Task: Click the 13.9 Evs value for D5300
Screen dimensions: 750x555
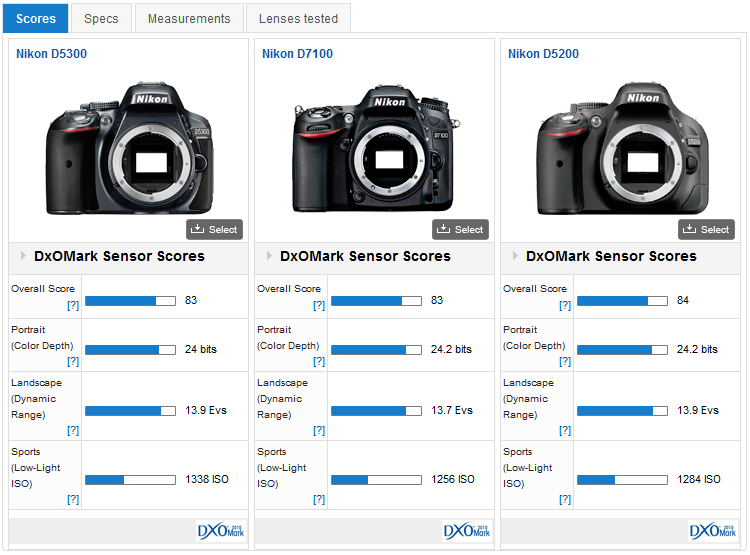Action: tap(206, 410)
